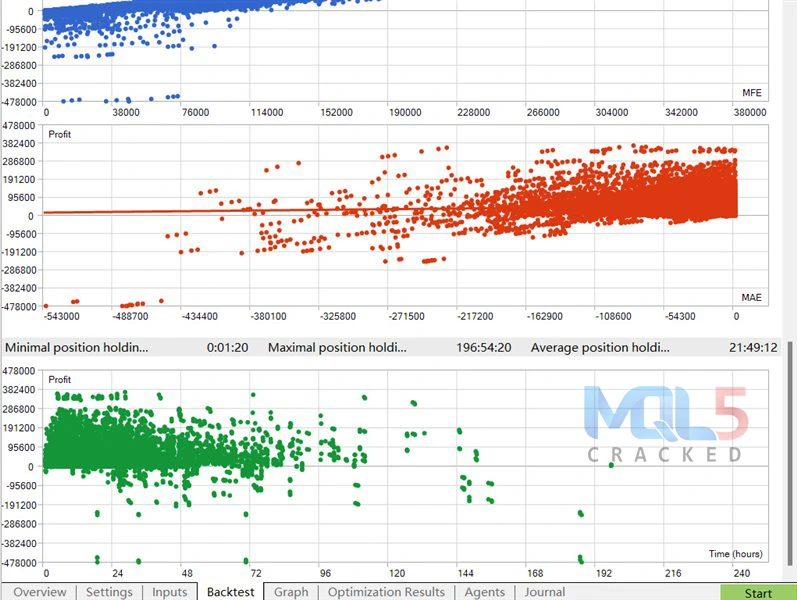Click the 'Time (hours)' axis label
Screen dimensions: 797x600
[x=735, y=554]
